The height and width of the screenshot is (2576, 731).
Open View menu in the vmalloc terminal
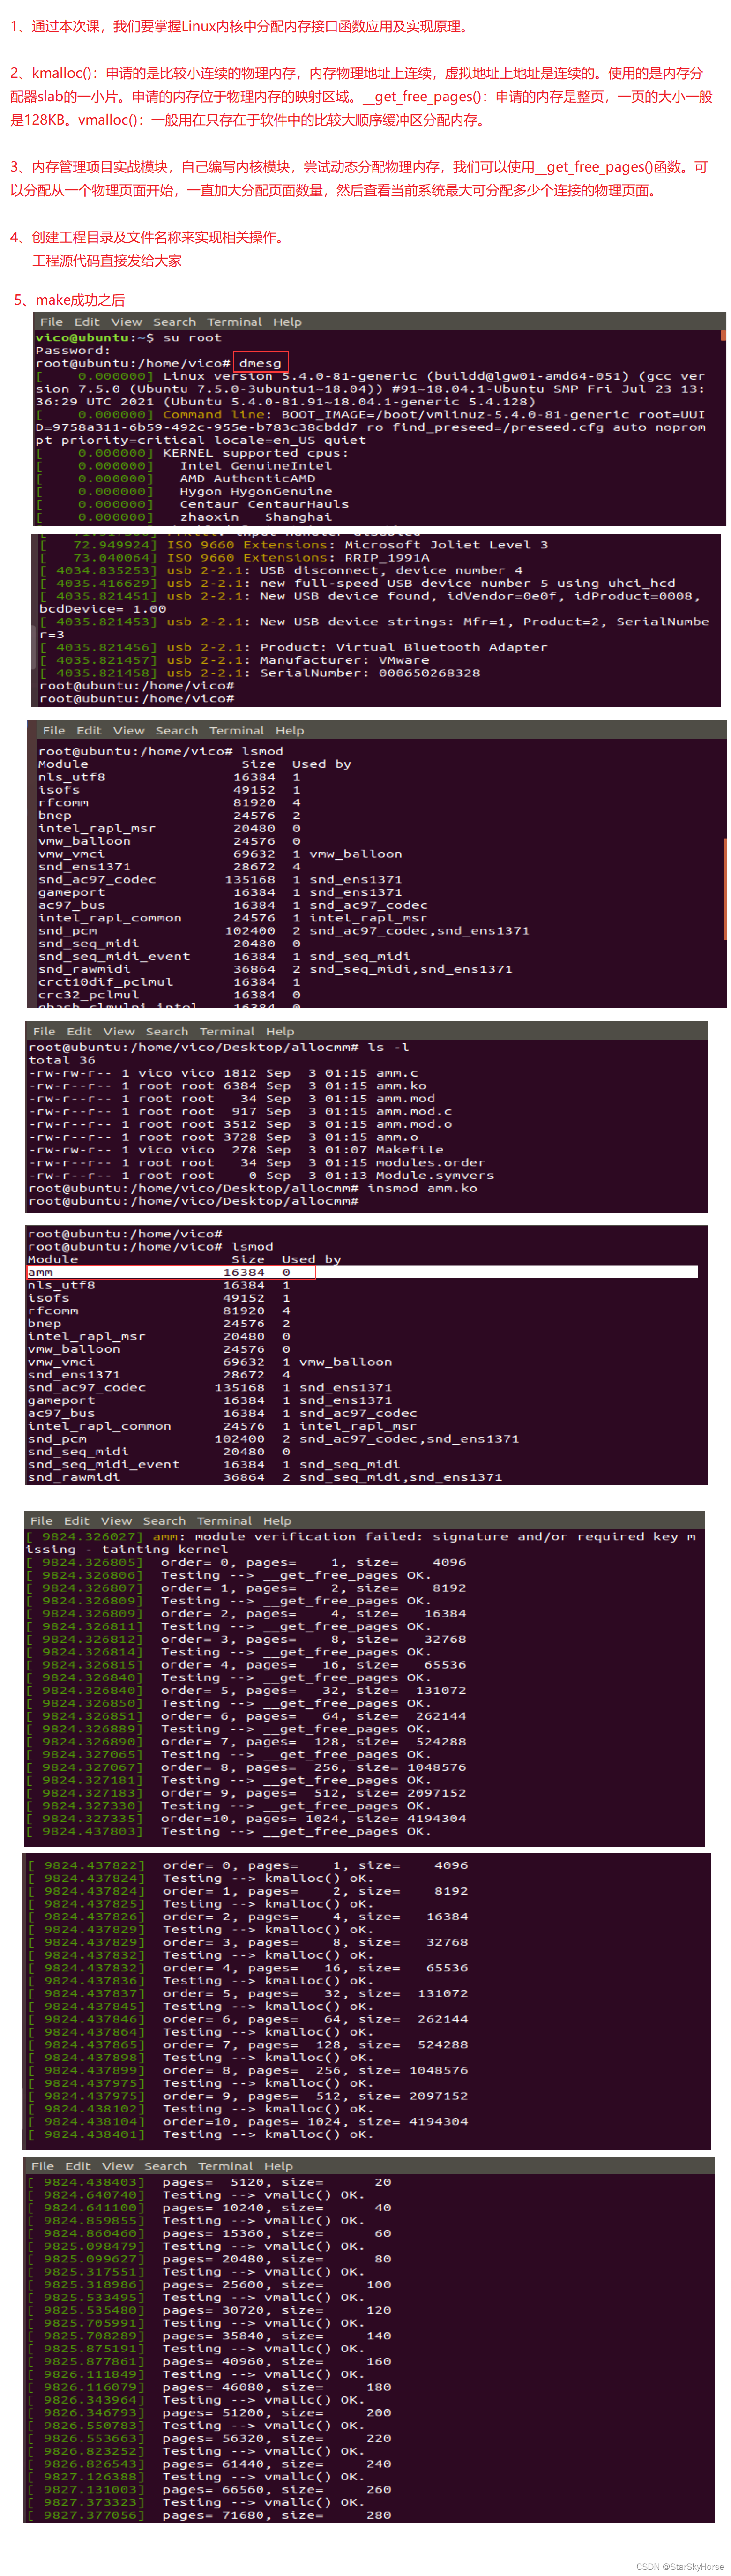(x=118, y=2166)
